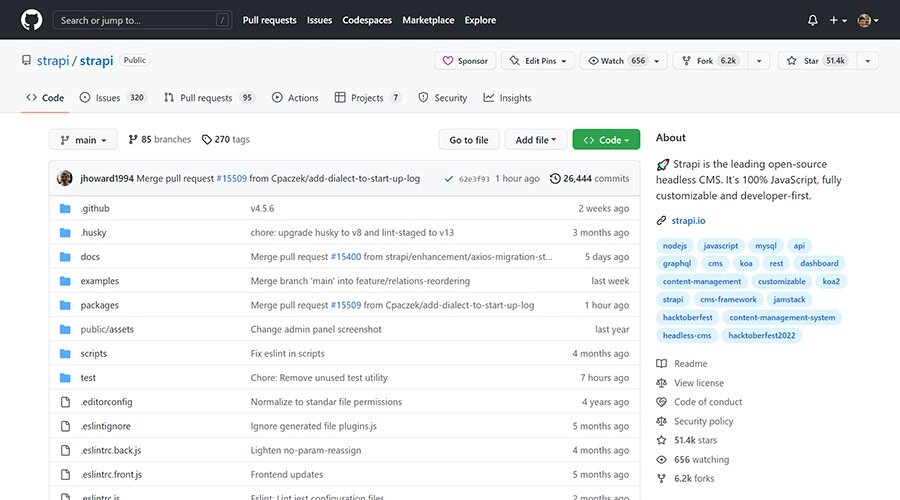The image size is (900, 500).
Task: Open the .editorconfig file
Action: click(x=106, y=402)
